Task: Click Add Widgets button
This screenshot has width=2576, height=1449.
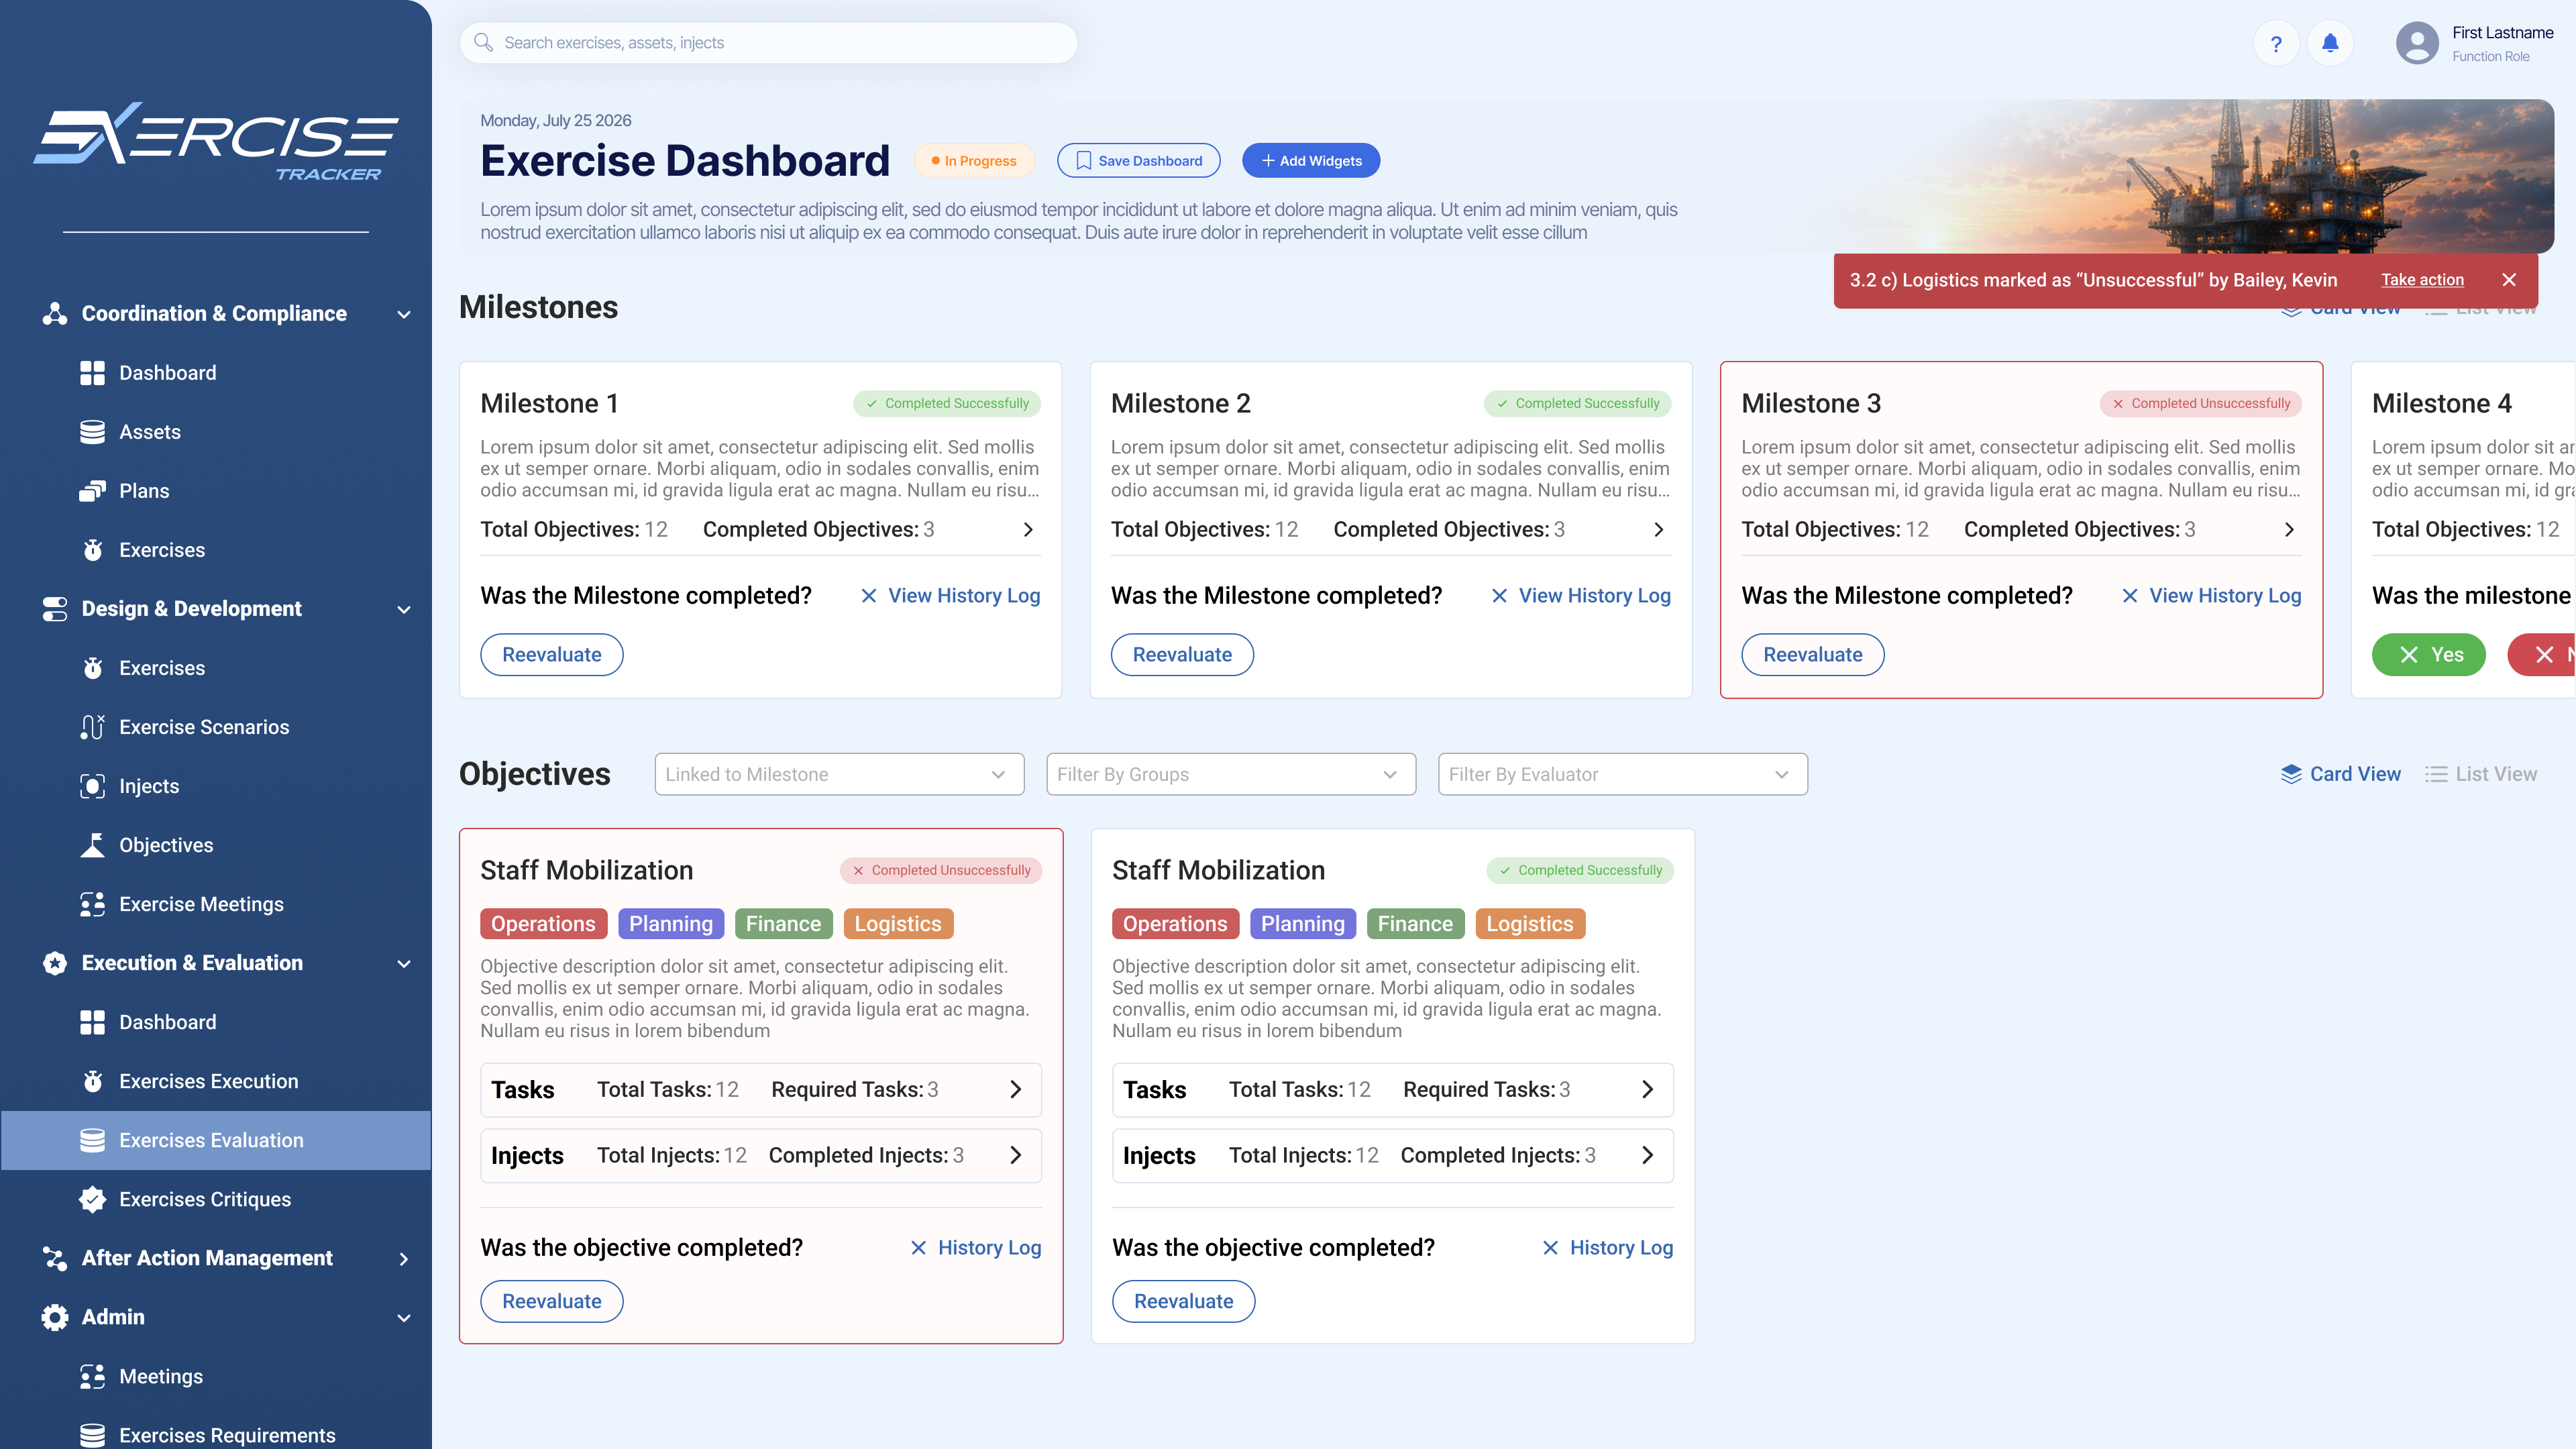Action: point(1310,161)
